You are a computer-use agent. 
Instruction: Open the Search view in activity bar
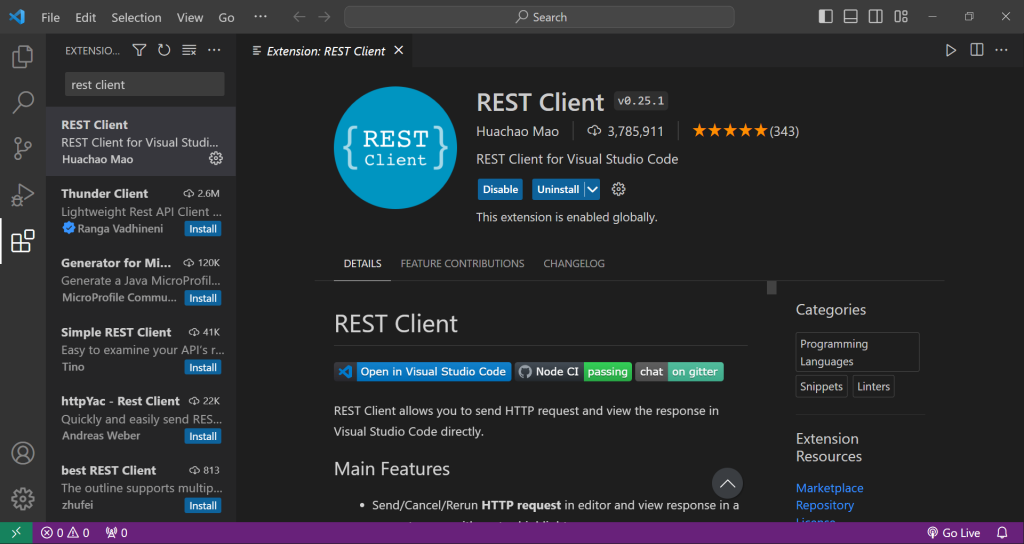tap(23, 103)
